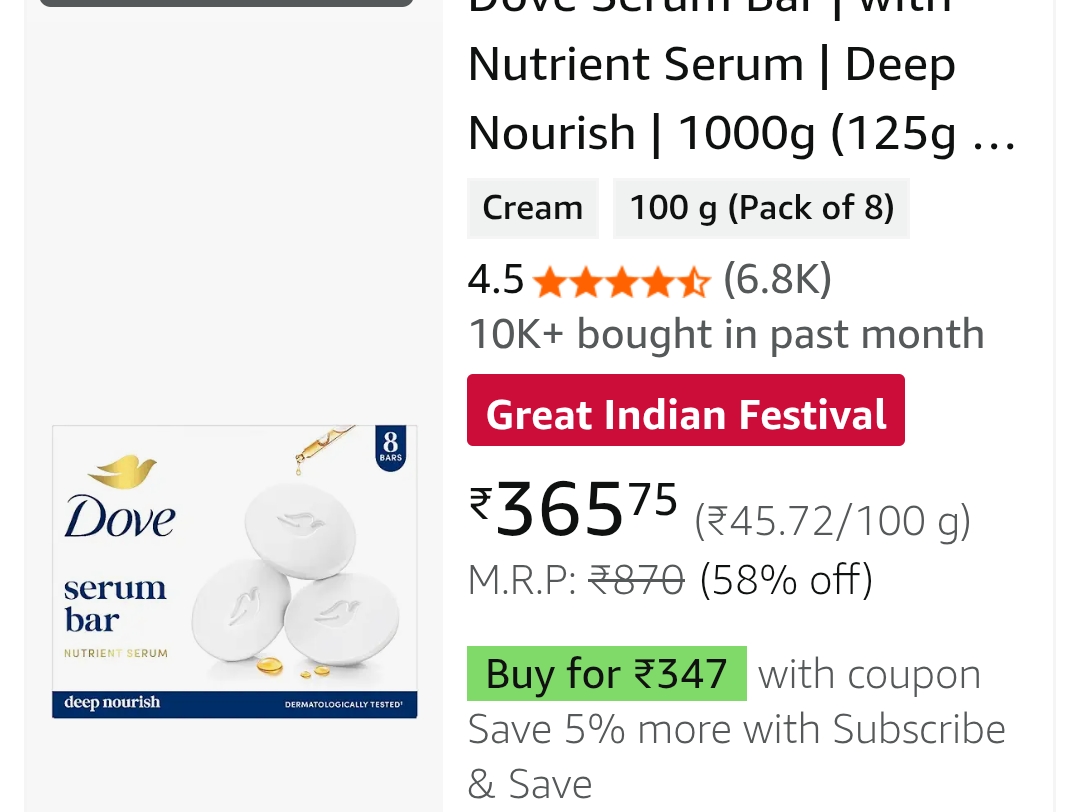Screen dimensions: 1080x812
Task: Open the Dove Serum Bar product title
Action: pos(740,98)
